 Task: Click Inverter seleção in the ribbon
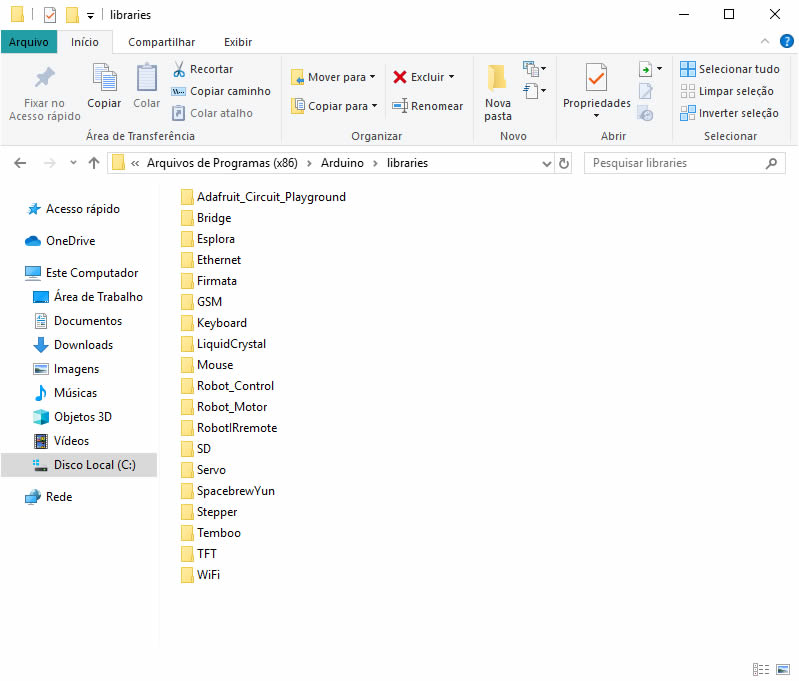coord(729,113)
